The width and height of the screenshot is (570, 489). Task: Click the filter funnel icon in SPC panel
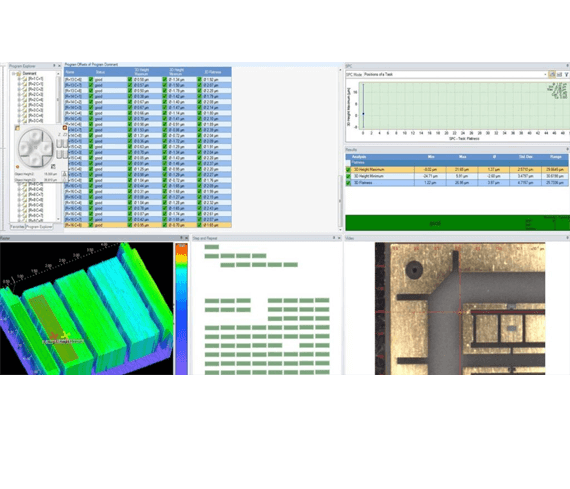coord(566,74)
